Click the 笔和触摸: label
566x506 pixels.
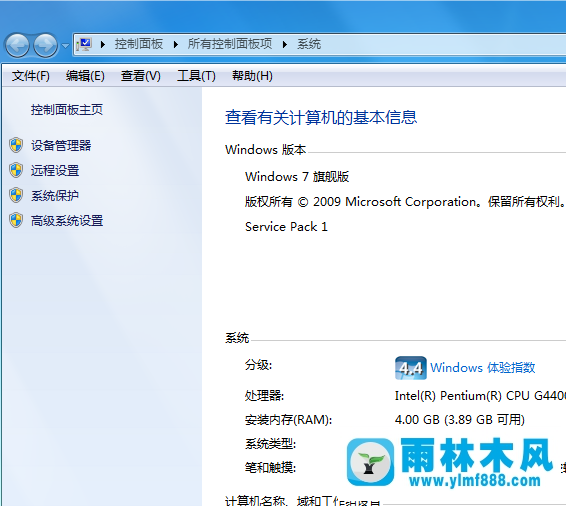click(x=270, y=468)
